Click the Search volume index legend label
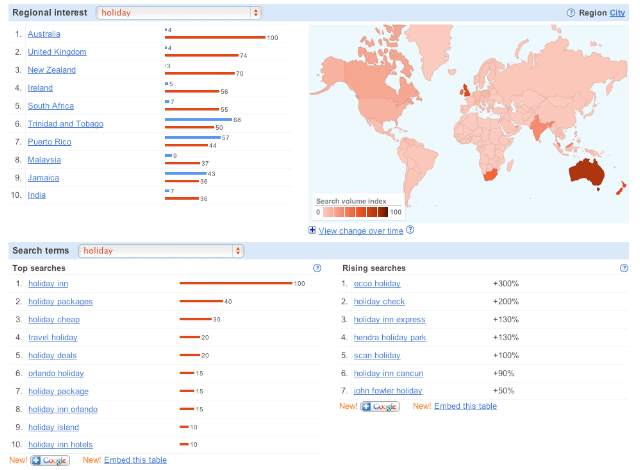 click(351, 202)
